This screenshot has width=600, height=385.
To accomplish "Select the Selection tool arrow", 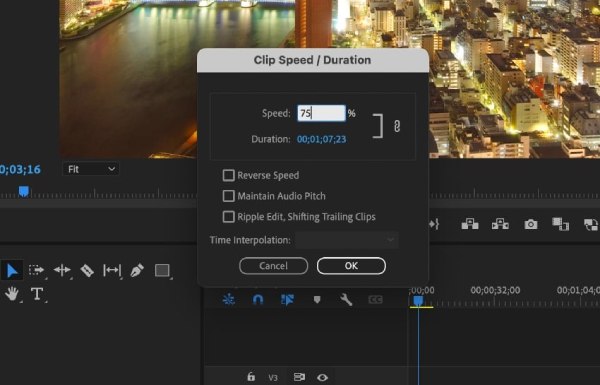I will pyautogui.click(x=12, y=271).
